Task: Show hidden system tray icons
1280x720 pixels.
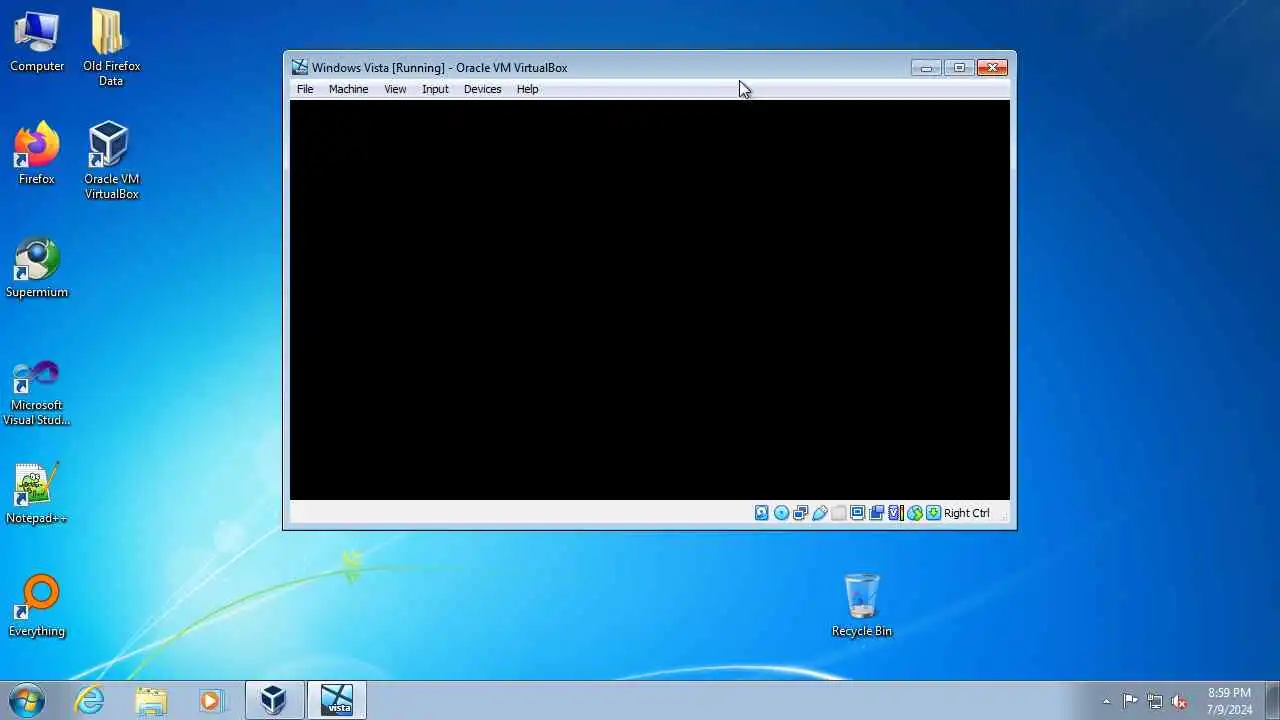Action: 1106,701
